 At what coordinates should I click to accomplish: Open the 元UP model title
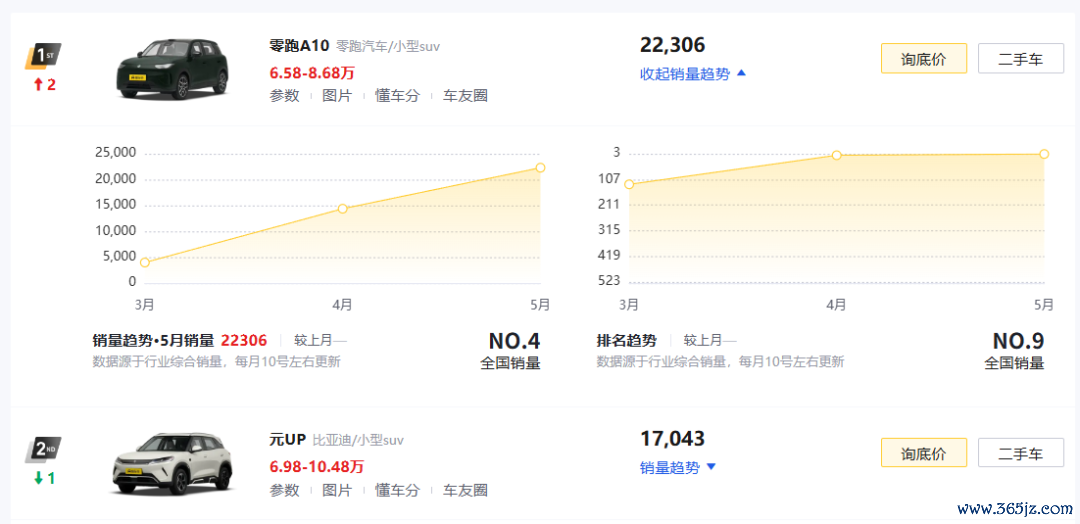287,439
